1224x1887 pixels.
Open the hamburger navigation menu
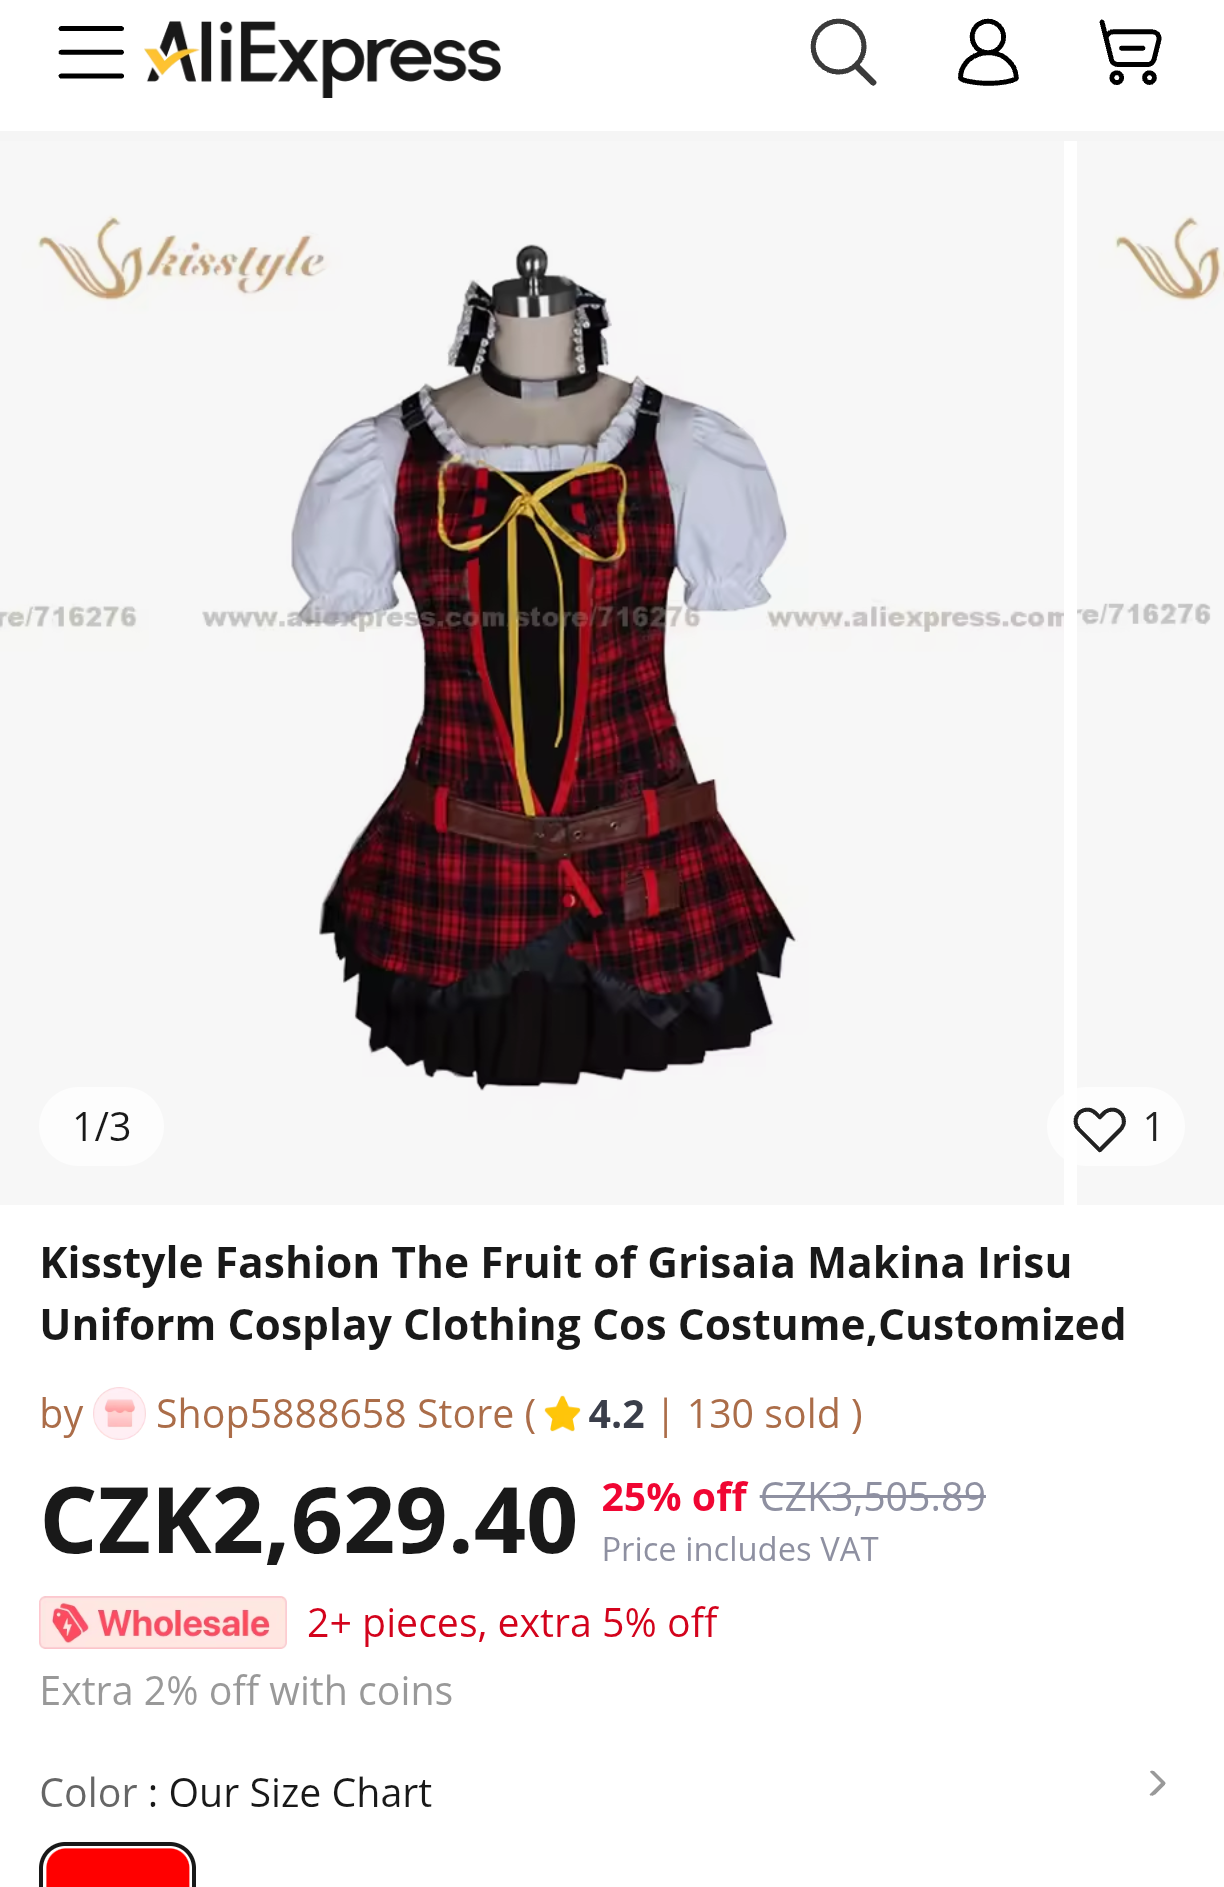click(x=91, y=53)
